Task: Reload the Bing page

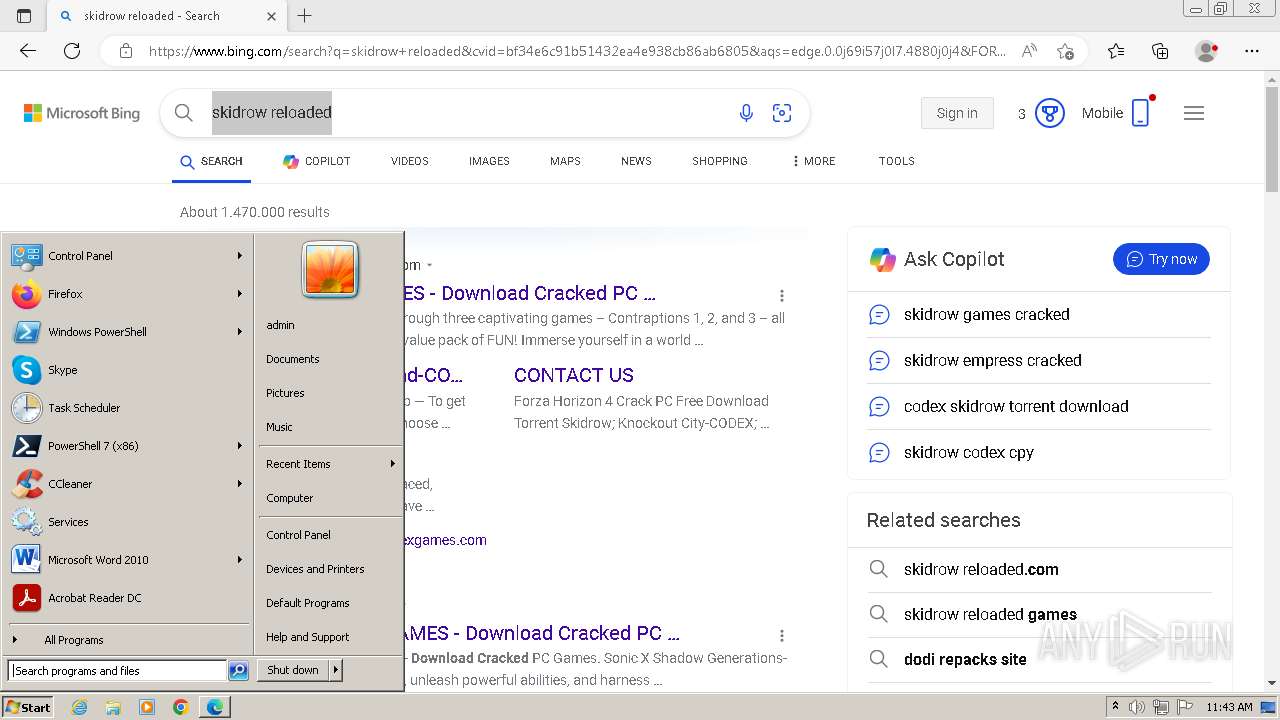Action: pos(72,51)
